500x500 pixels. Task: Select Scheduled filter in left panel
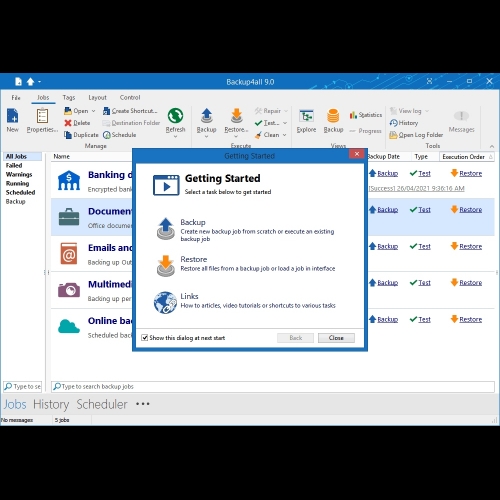point(20,193)
